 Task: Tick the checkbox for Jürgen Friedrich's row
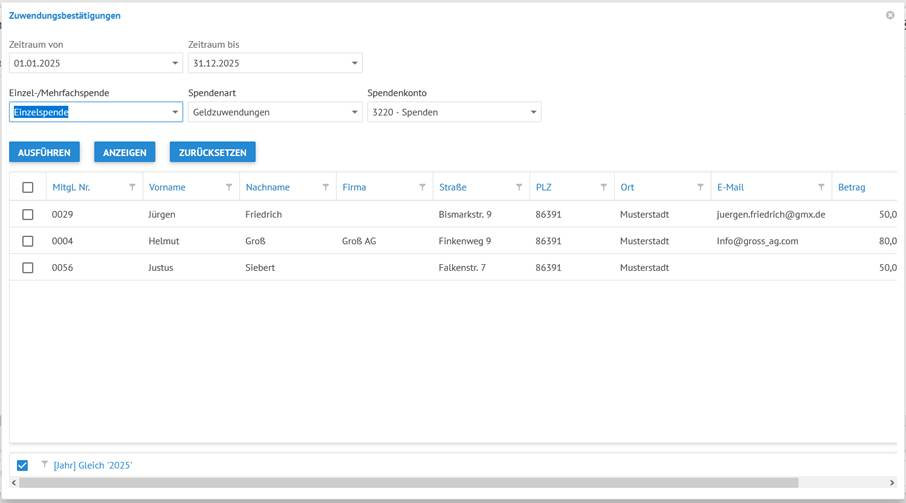click(x=28, y=214)
